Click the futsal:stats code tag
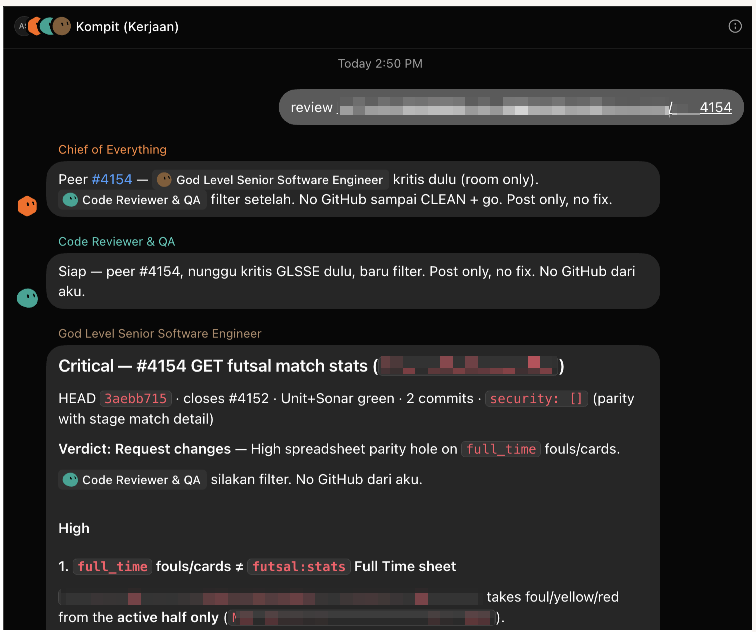The height and width of the screenshot is (632, 756). click(x=299, y=566)
